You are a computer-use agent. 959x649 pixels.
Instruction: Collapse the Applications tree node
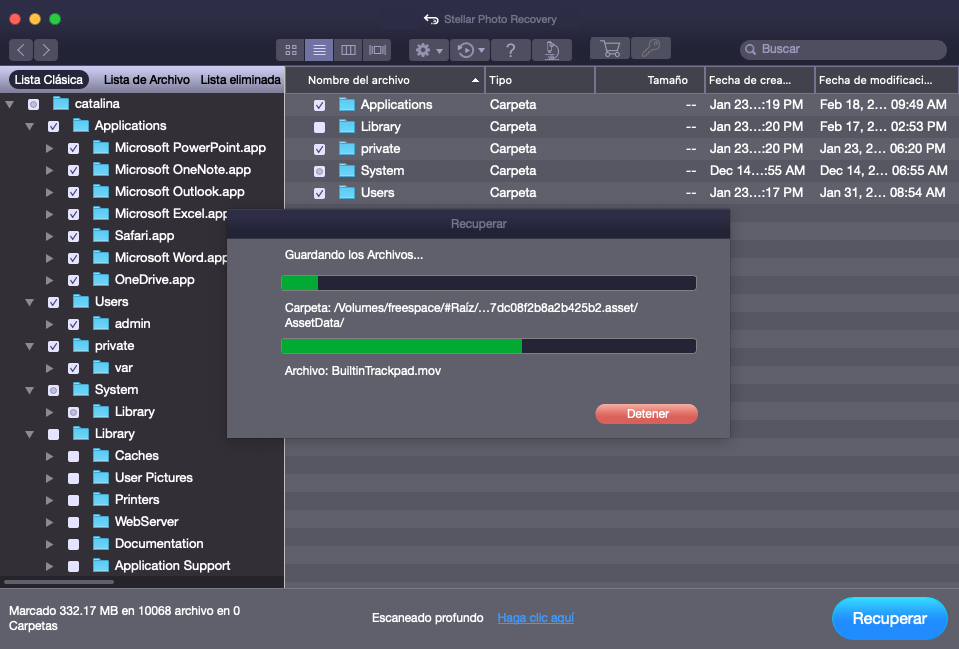(x=29, y=127)
